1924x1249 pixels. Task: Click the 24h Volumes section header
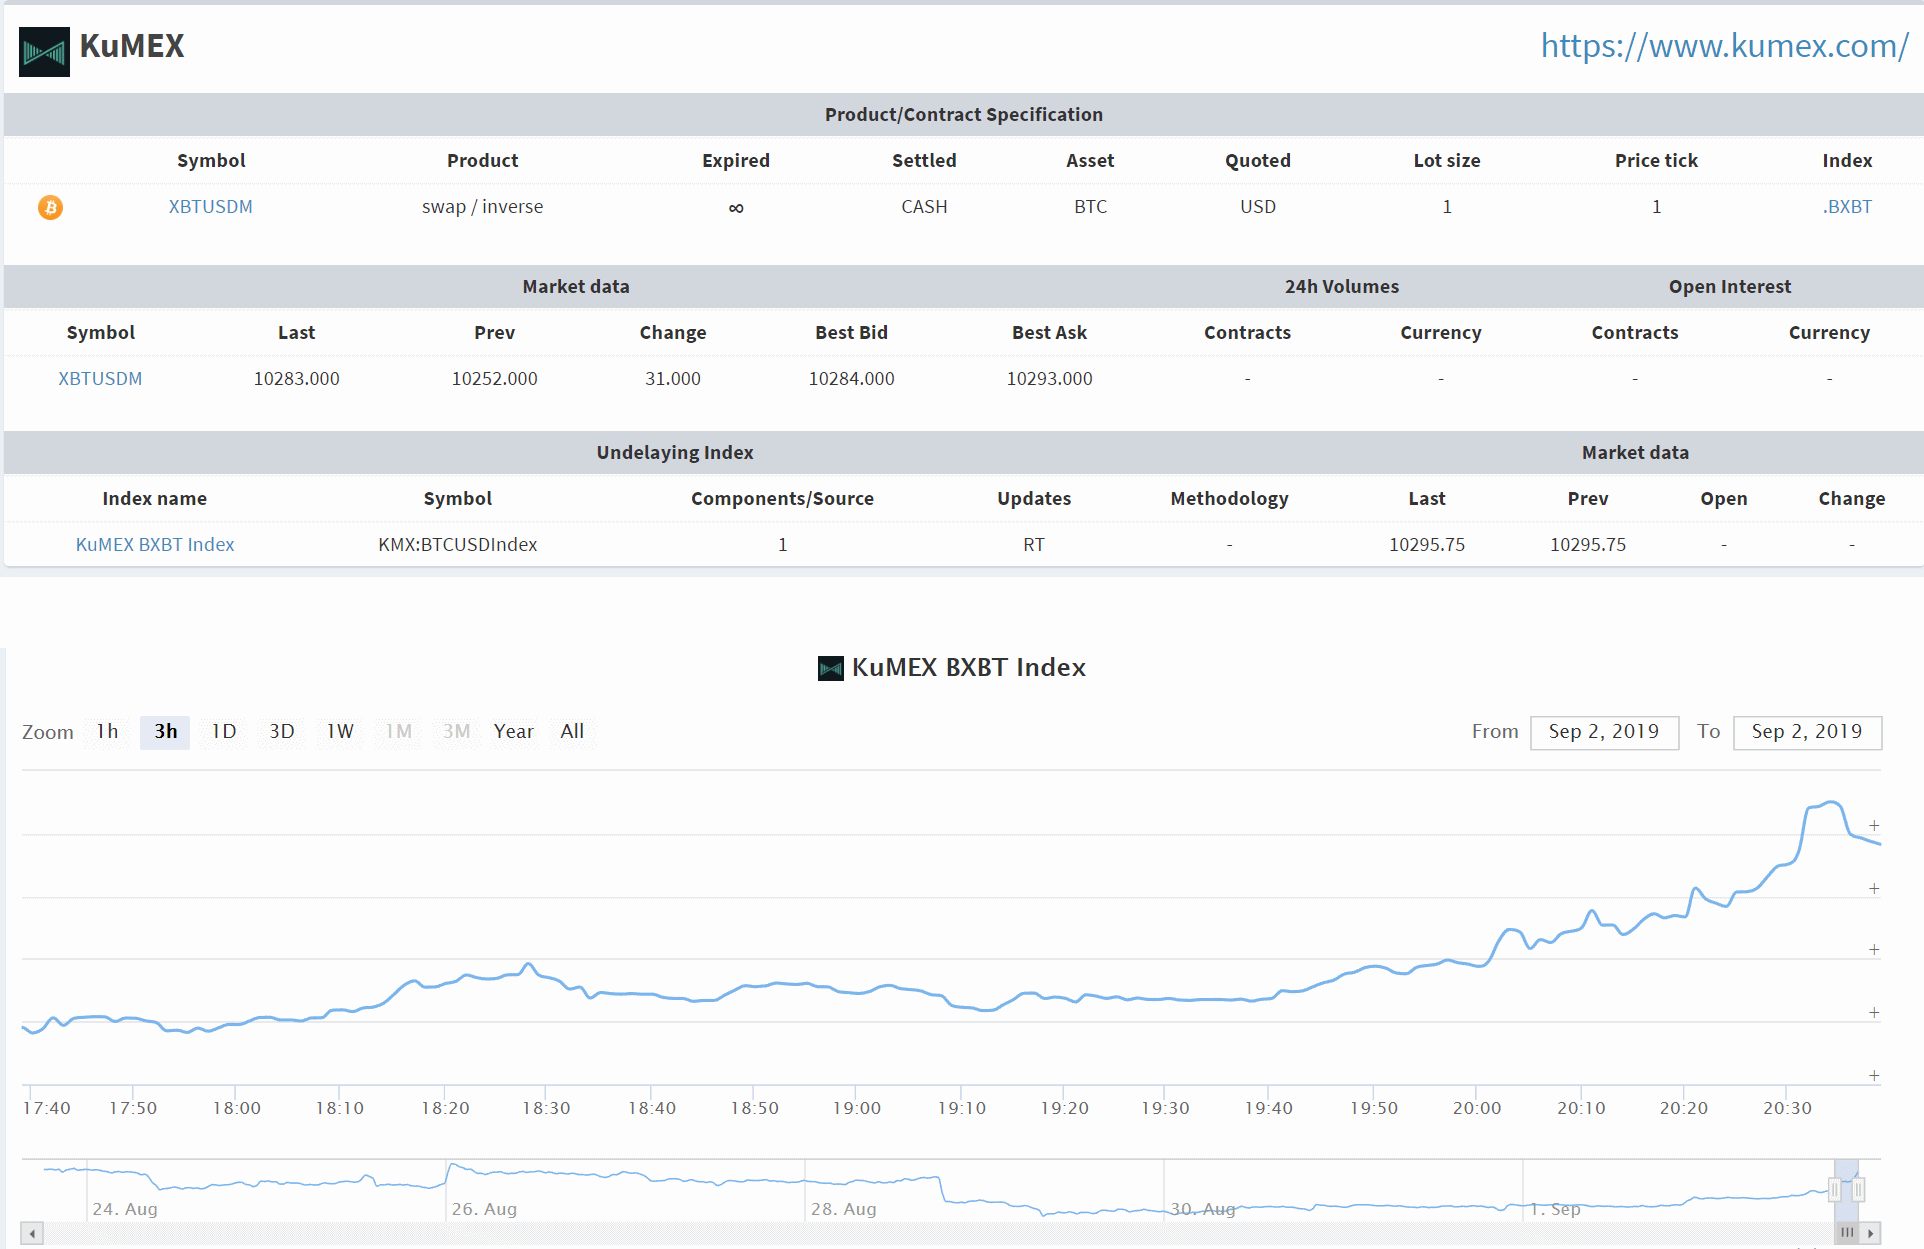1342,287
